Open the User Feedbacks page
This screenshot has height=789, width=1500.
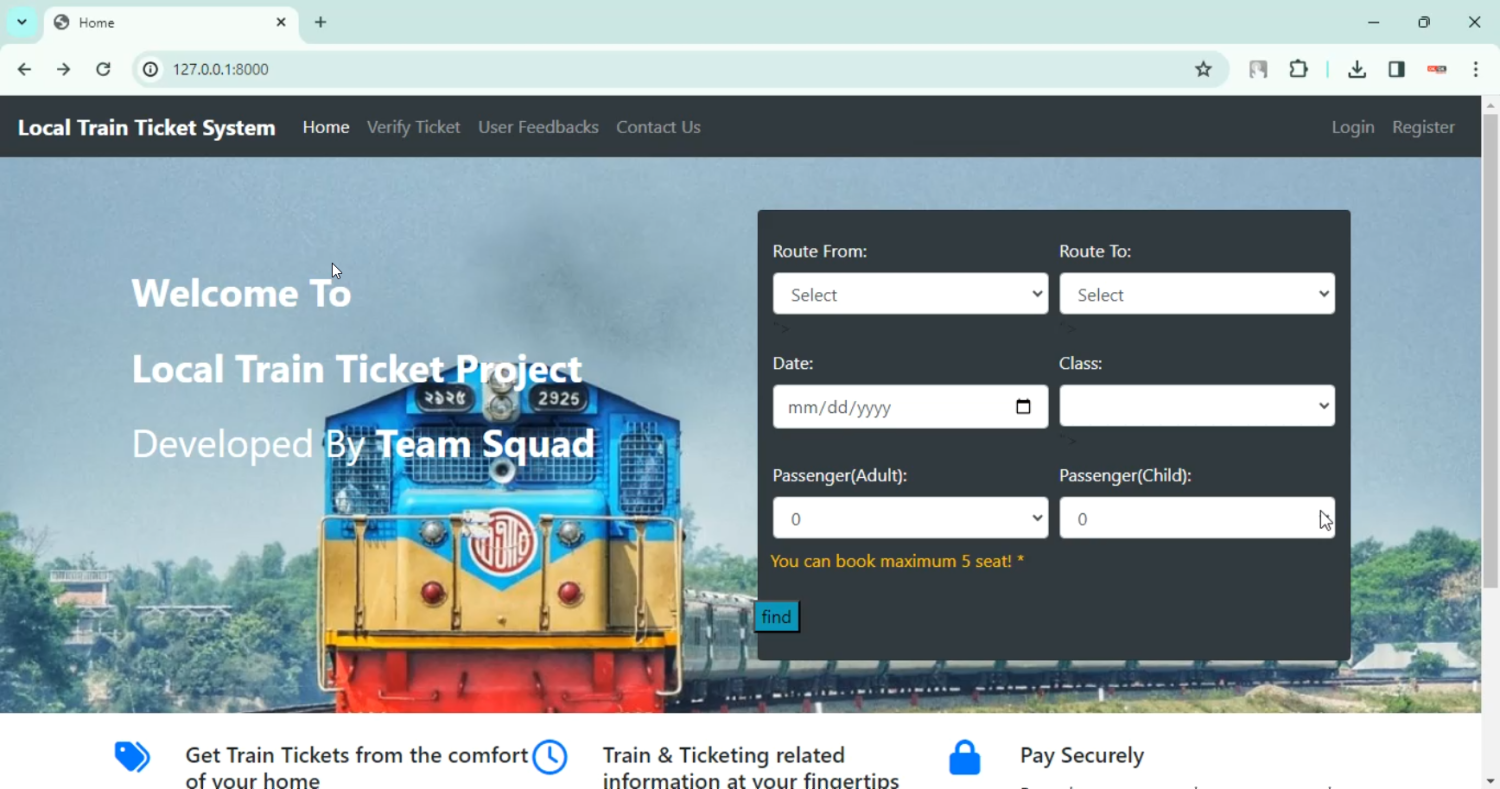pyautogui.click(x=538, y=127)
